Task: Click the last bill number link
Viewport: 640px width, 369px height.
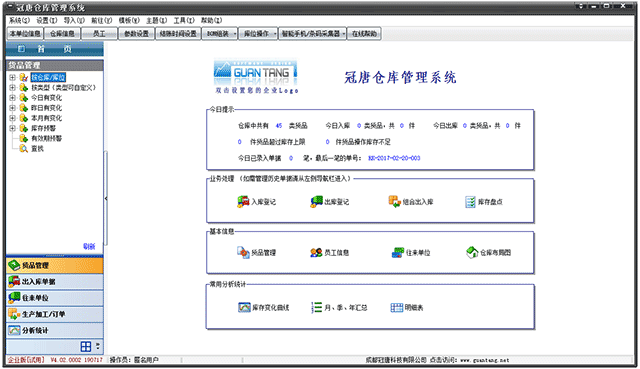Action: pos(394,158)
